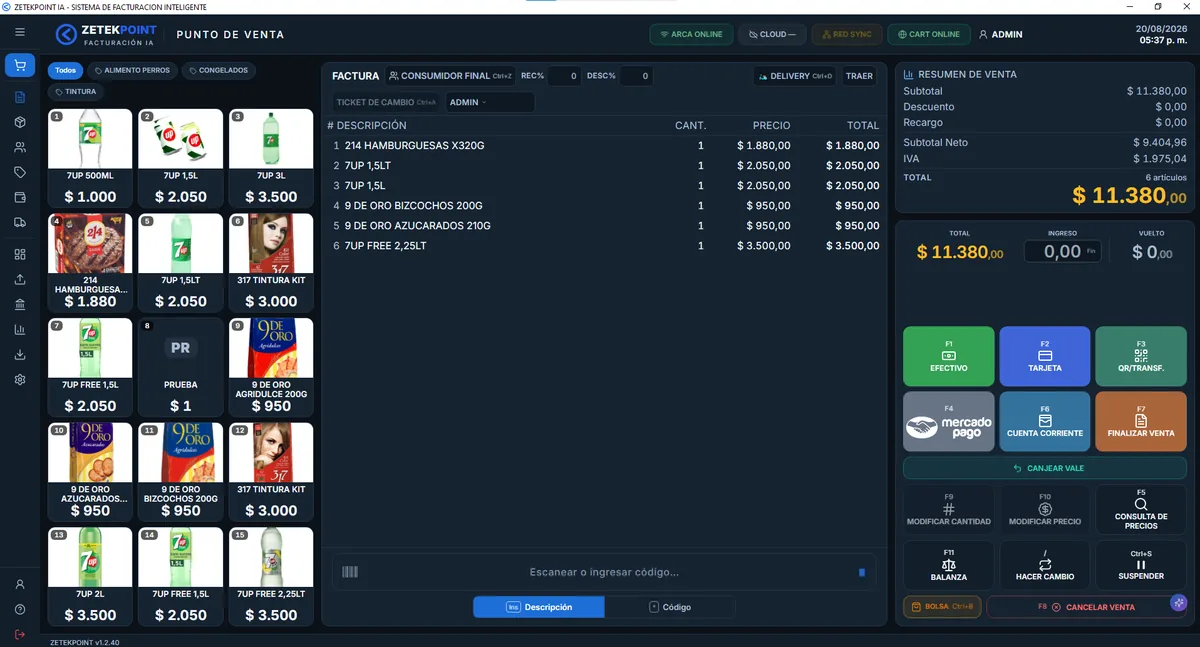Switch search mode to Código
This screenshot has width=1200, height=647.
pos(670,607)
